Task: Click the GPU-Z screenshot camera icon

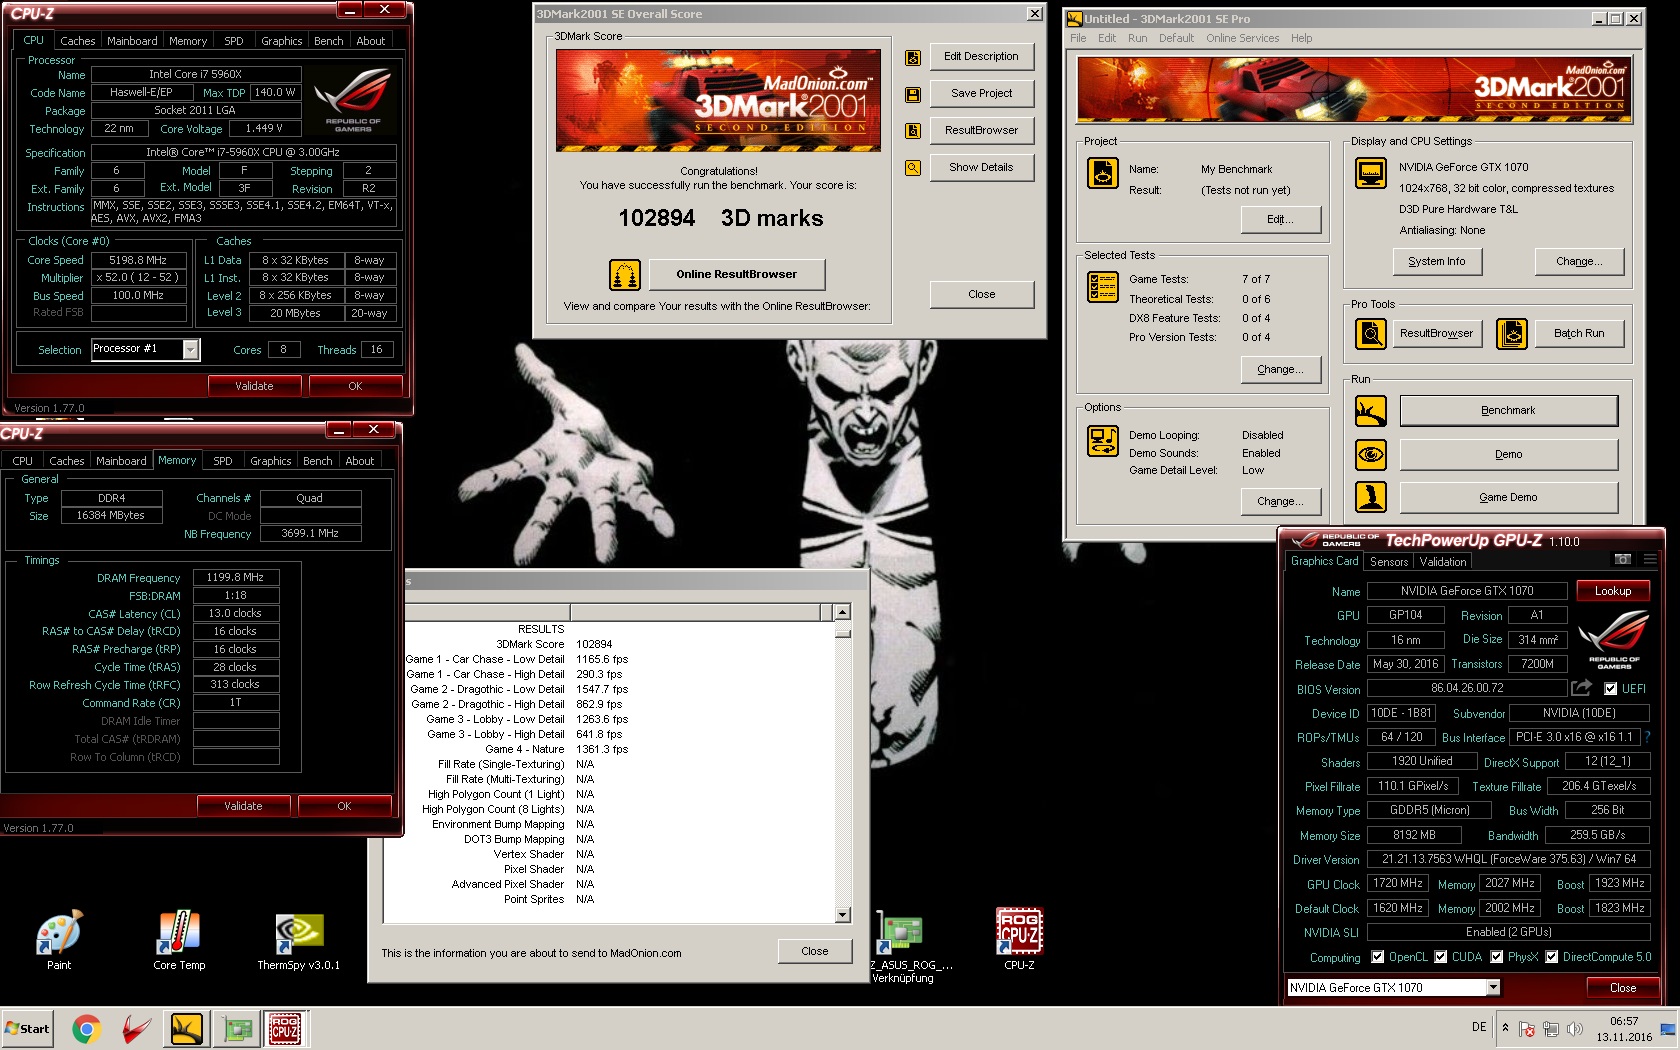Action: click(1623, 560)
